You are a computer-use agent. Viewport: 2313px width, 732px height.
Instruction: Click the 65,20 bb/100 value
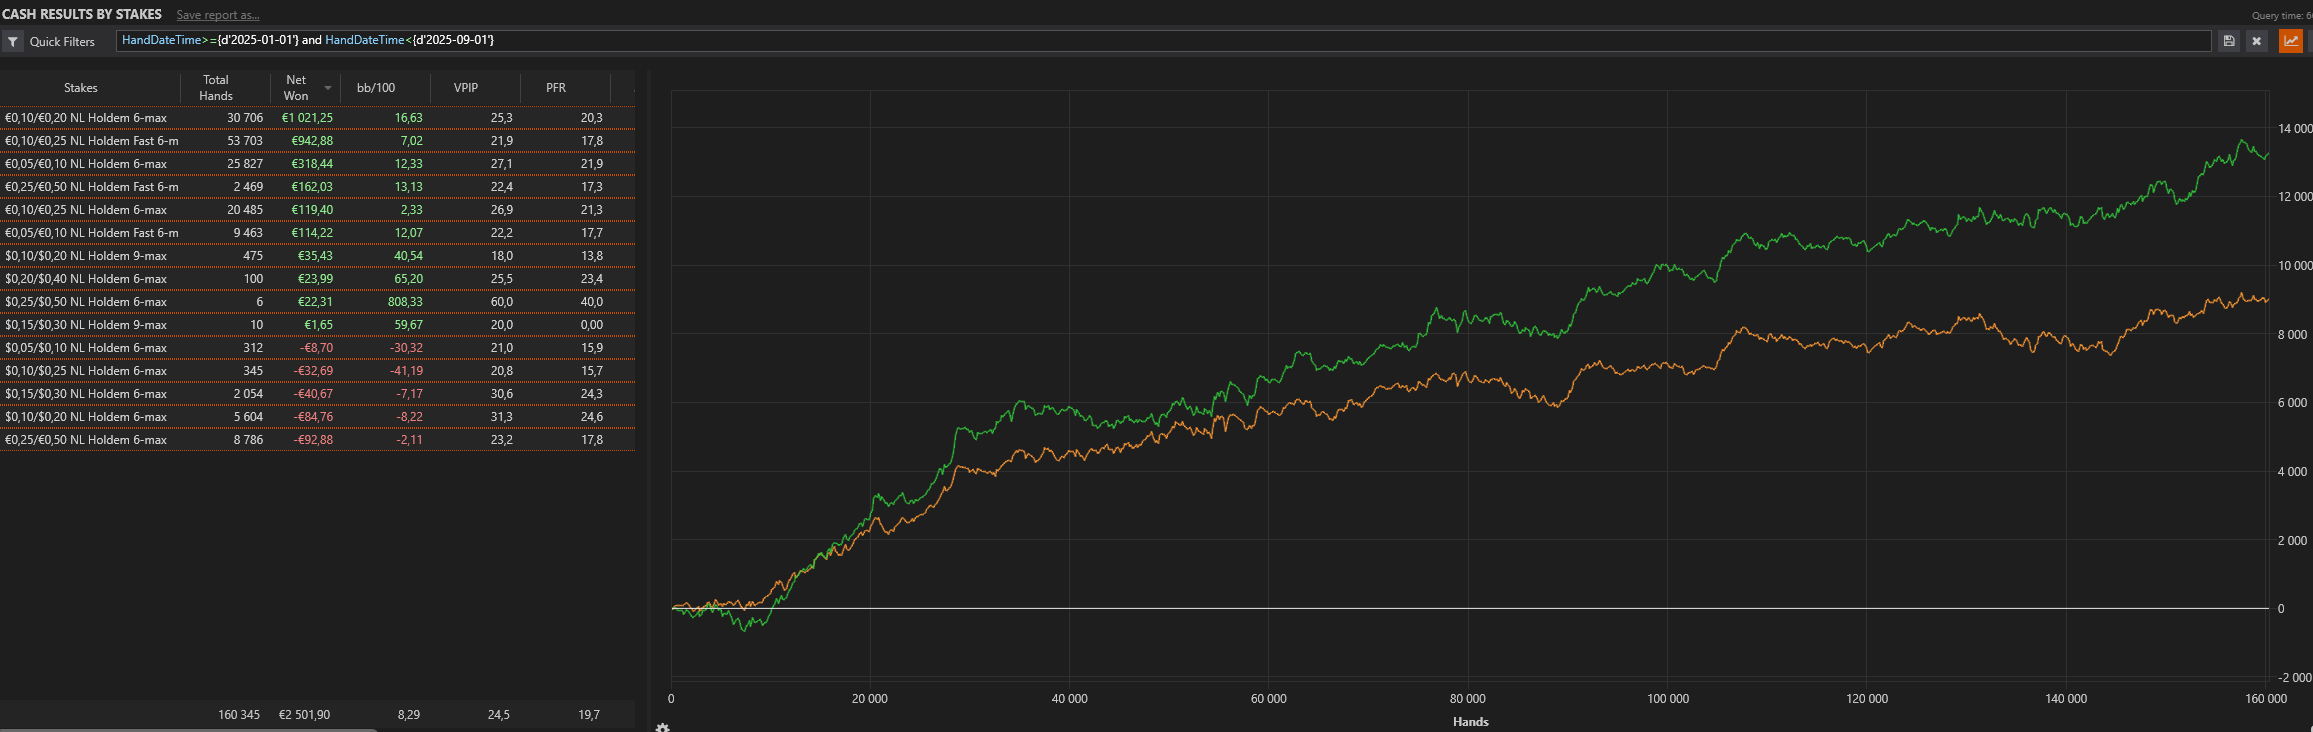(x=408, y=279)
